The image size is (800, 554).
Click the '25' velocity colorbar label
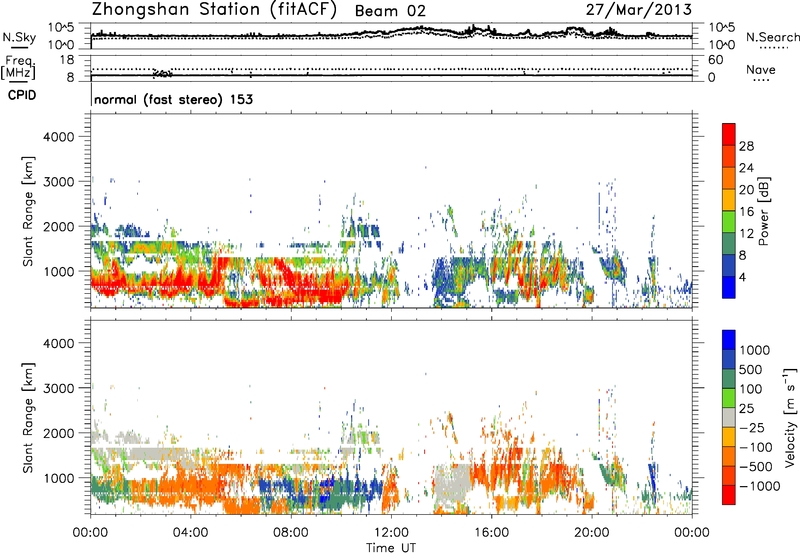748,409
